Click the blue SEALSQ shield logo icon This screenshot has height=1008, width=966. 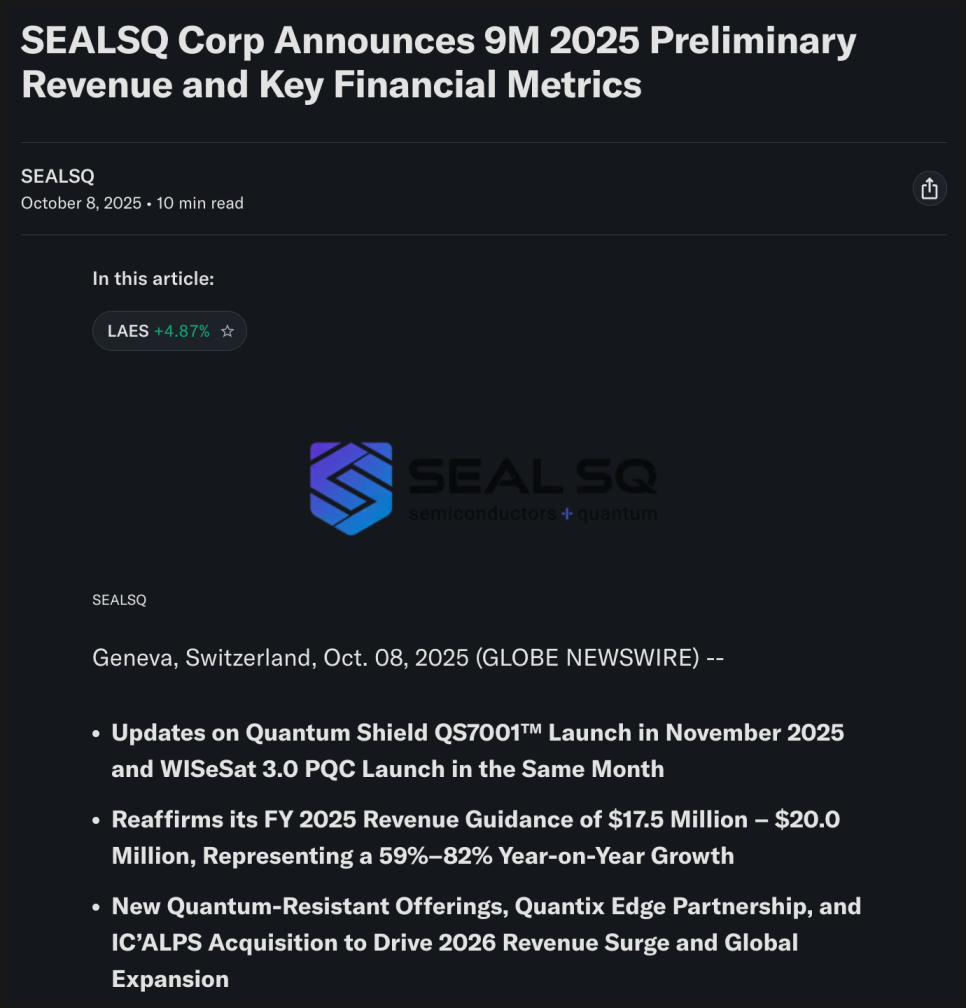tap(350, 488)
